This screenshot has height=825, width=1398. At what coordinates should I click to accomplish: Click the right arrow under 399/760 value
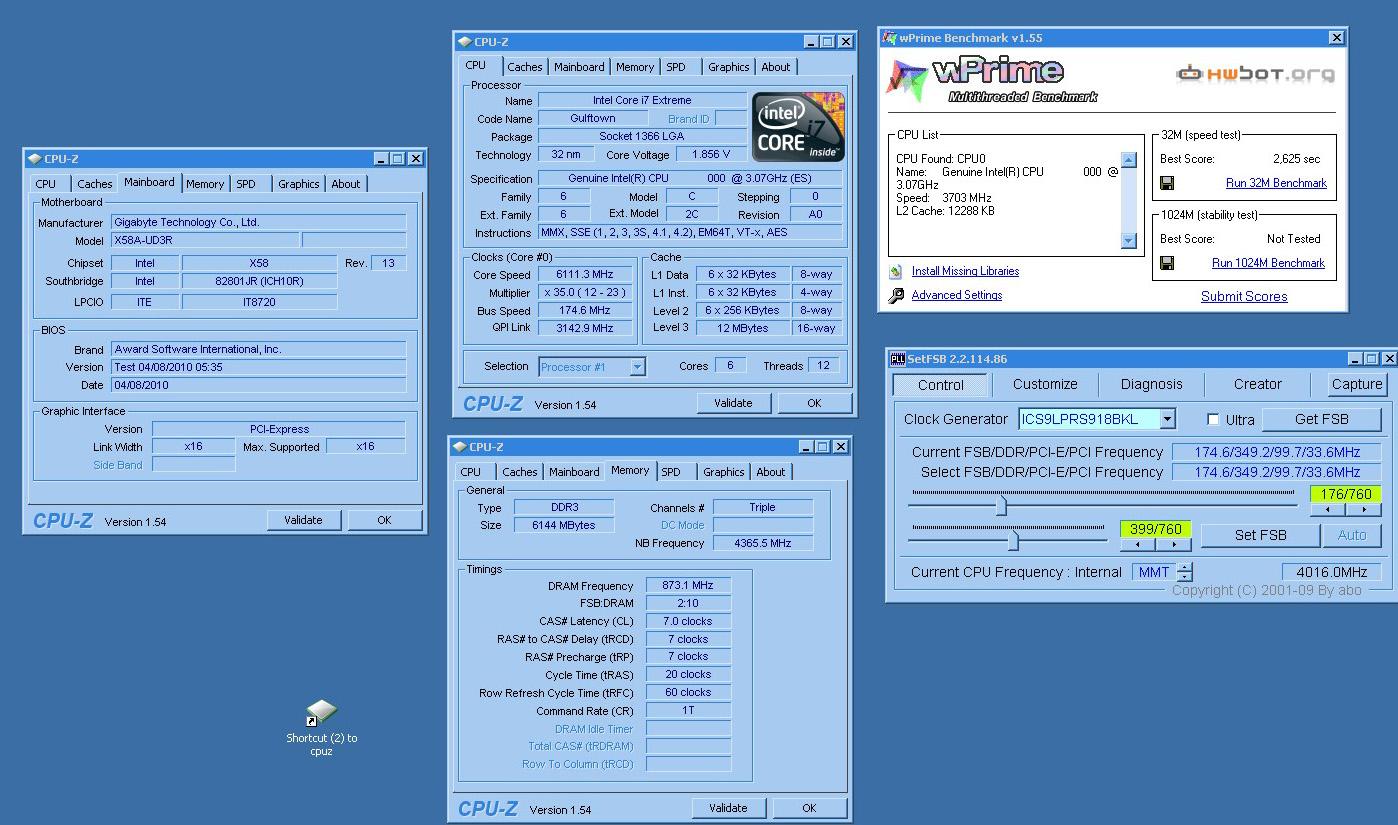click(x=1174, y=545)
